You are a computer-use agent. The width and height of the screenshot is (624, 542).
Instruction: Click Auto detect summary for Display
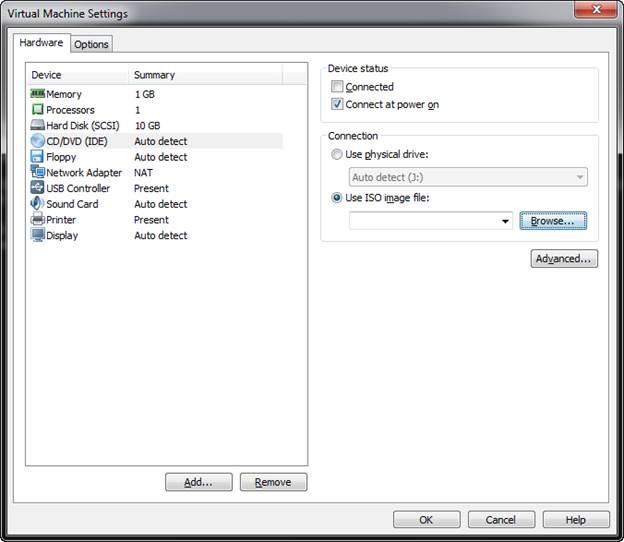point(161,235)
